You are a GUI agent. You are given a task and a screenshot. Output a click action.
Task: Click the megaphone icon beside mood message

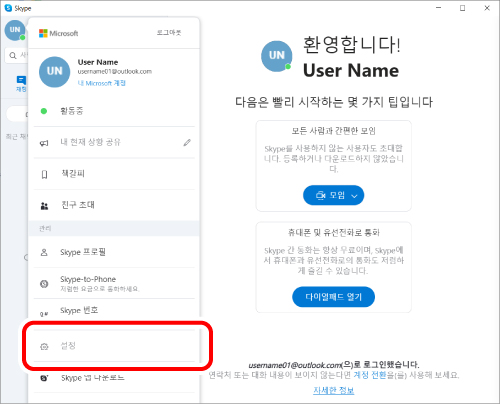(x=44, y=143)
